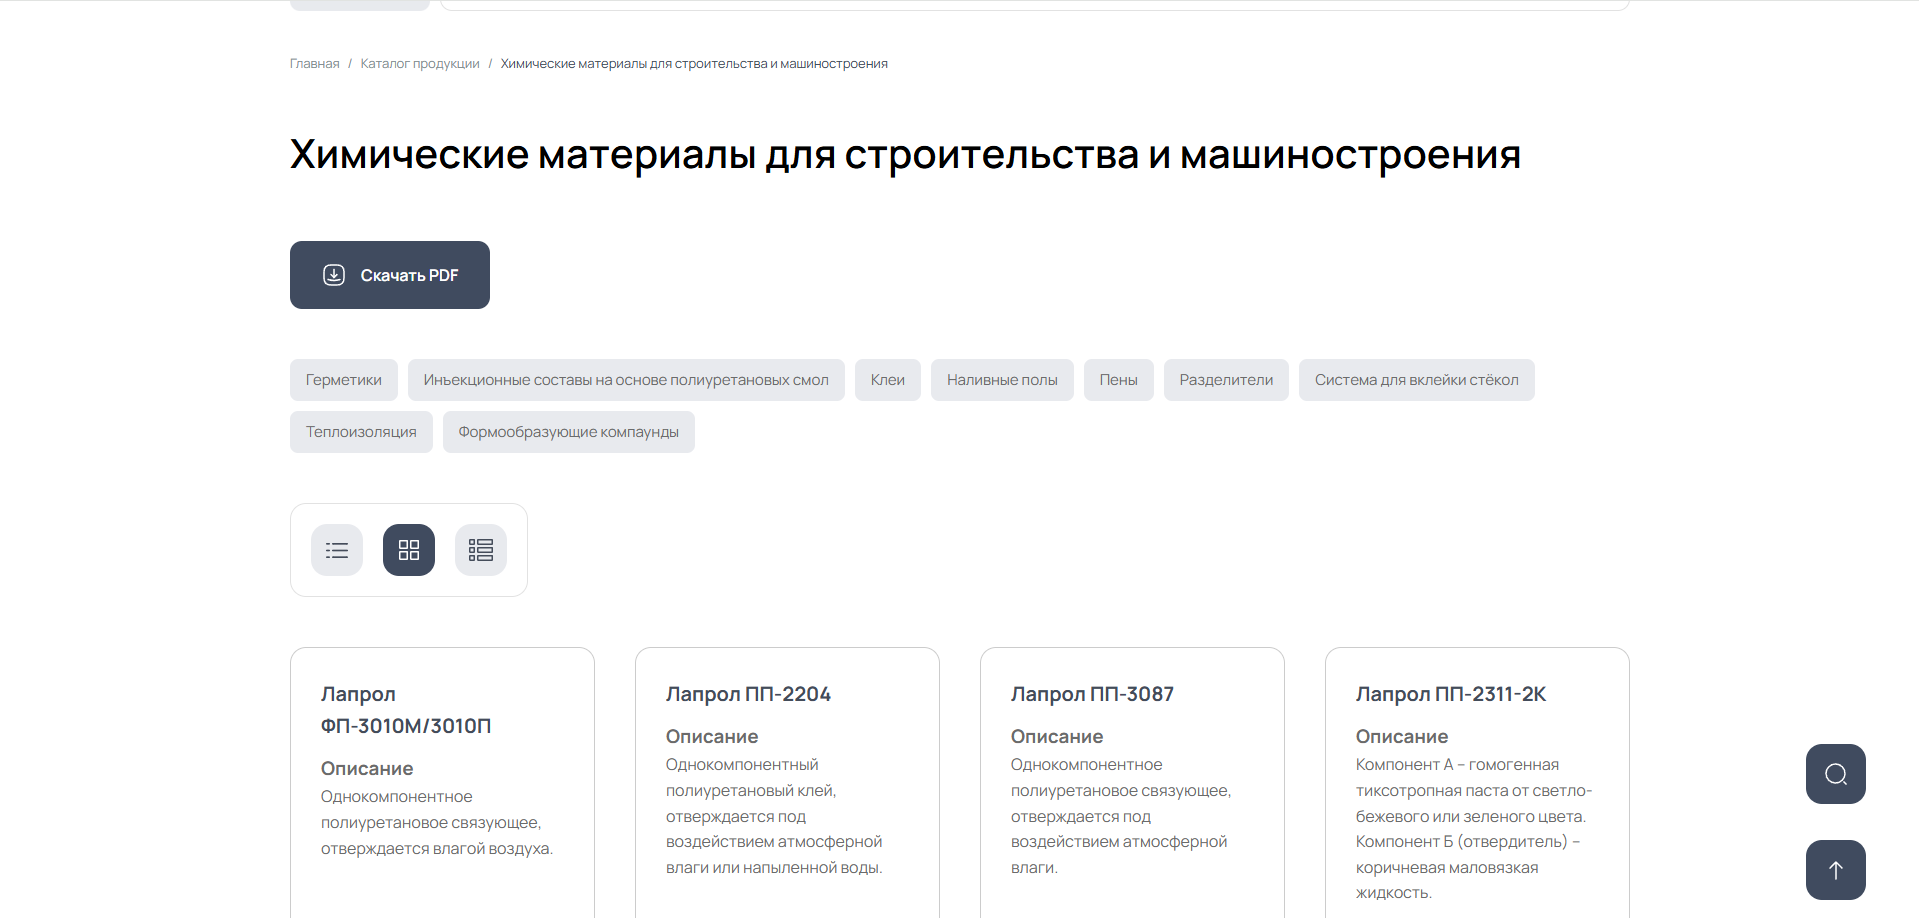Filter by the Пены tag
Screen dimensions: 1919x918
pos(1119,380)
